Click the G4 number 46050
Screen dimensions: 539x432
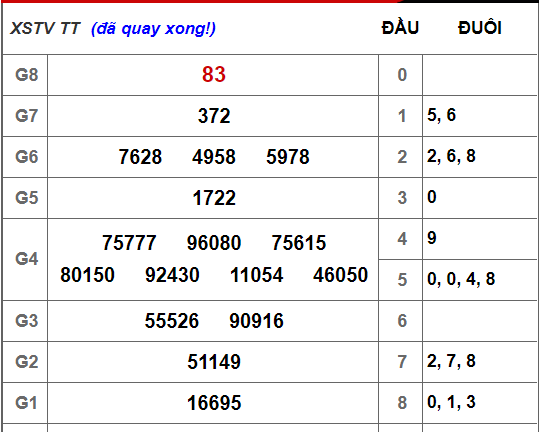[340, 275]
